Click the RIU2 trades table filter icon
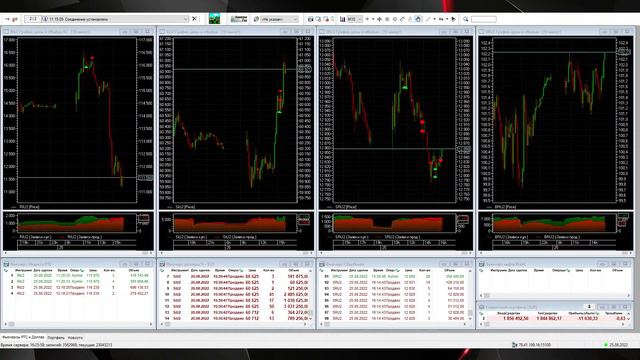The width and height of the screenshot is (640, 360). pyautogui.click(x=7, y=270)
